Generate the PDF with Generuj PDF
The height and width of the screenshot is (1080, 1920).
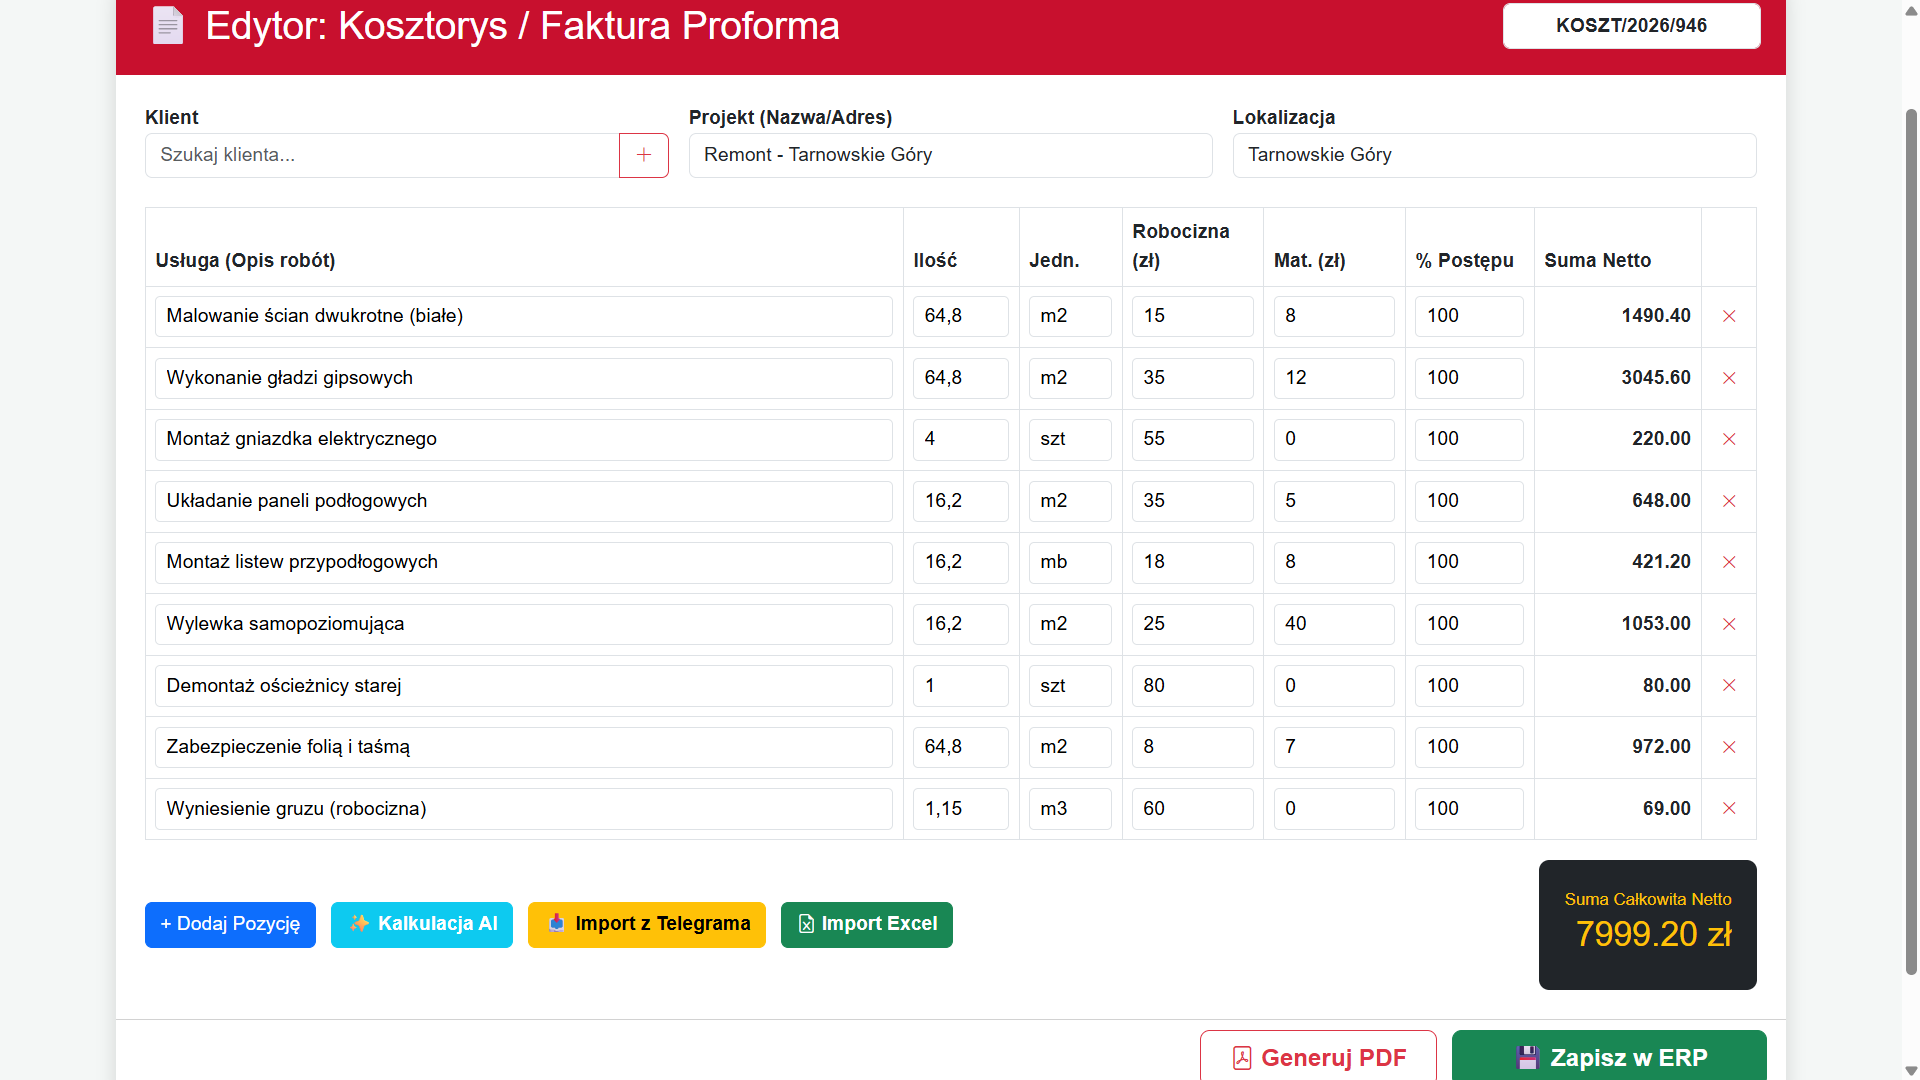coord(1318,1056)
